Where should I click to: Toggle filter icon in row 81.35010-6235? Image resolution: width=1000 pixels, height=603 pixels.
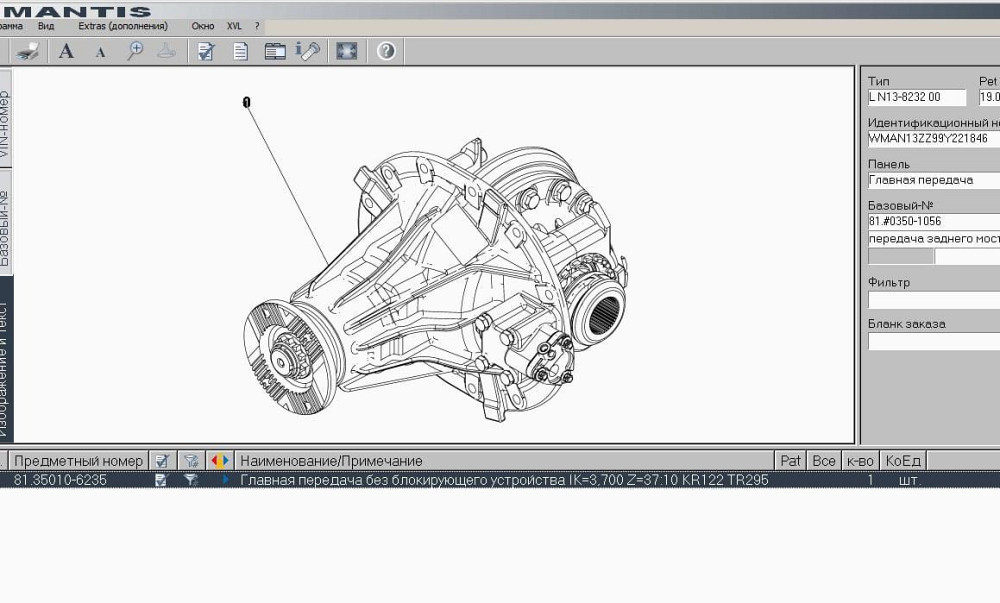[191, 480]
